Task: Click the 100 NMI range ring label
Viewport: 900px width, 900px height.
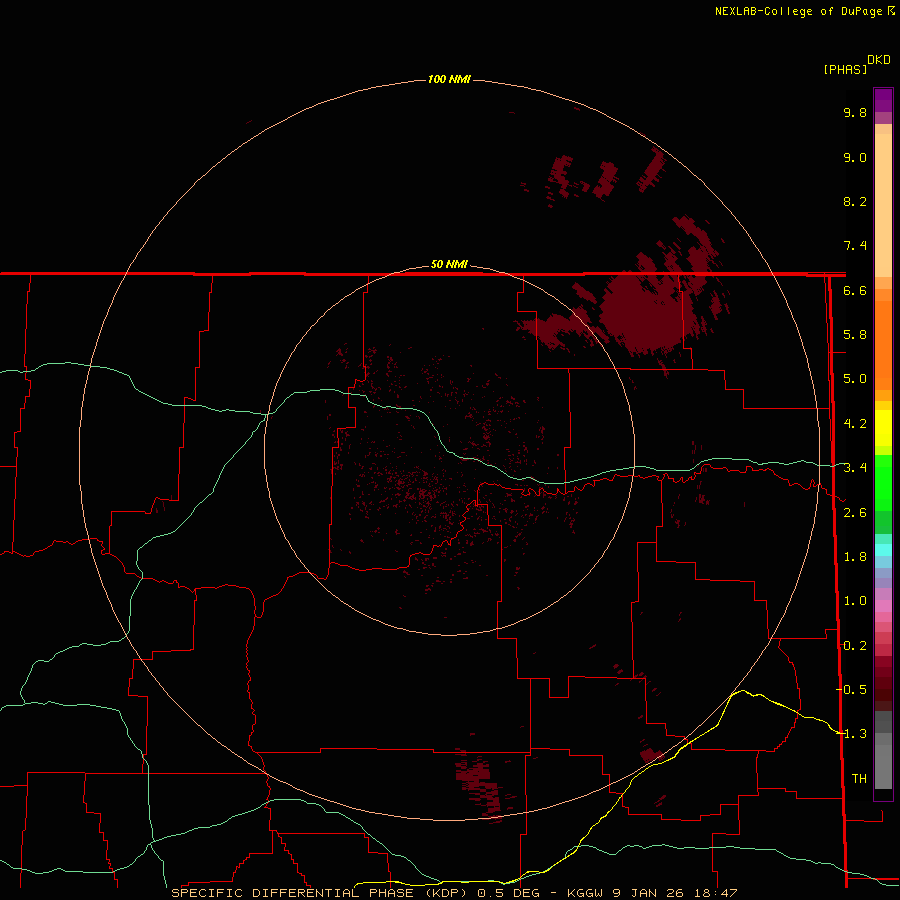Action: click(449, 79)
